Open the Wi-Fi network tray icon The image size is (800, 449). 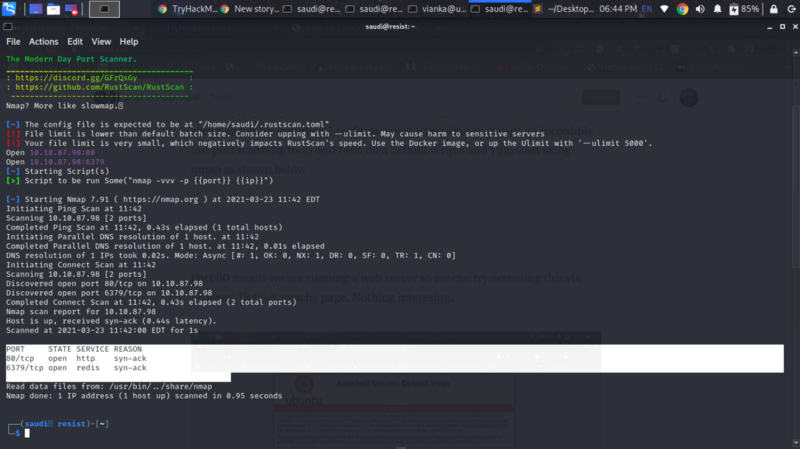664,9
